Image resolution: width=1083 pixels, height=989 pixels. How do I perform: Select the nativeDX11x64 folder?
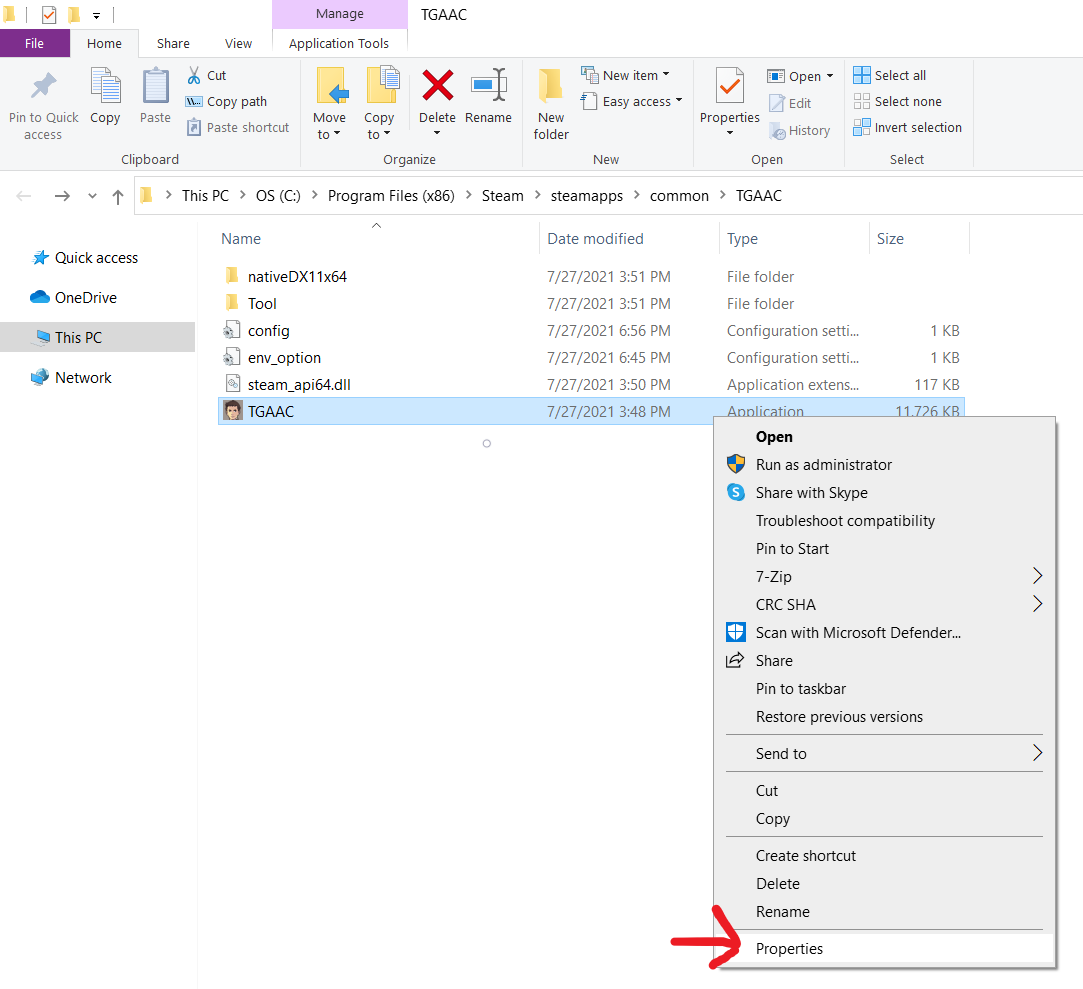click(x=297, y=276)
